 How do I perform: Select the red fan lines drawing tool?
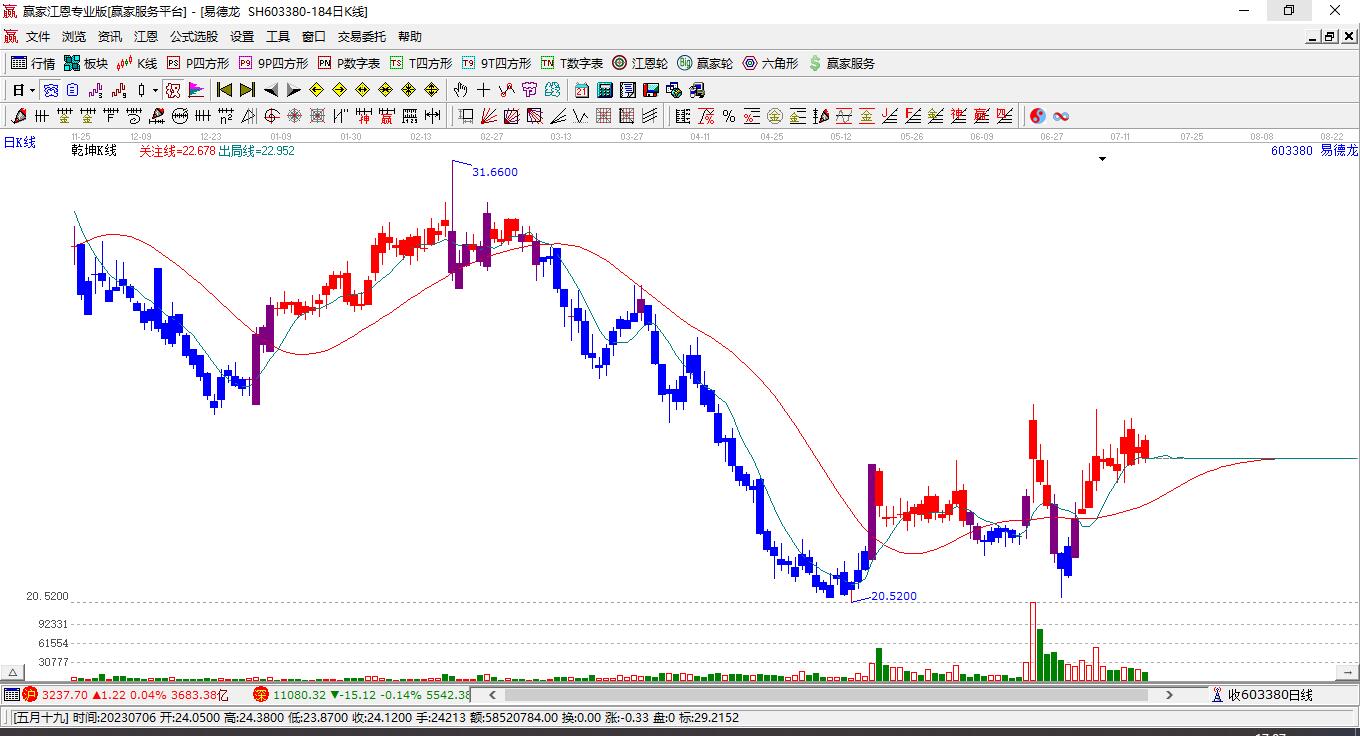point(489,116)
